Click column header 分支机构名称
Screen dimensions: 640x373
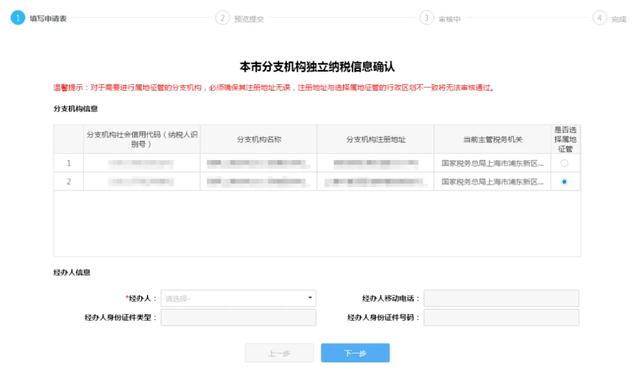259,140
